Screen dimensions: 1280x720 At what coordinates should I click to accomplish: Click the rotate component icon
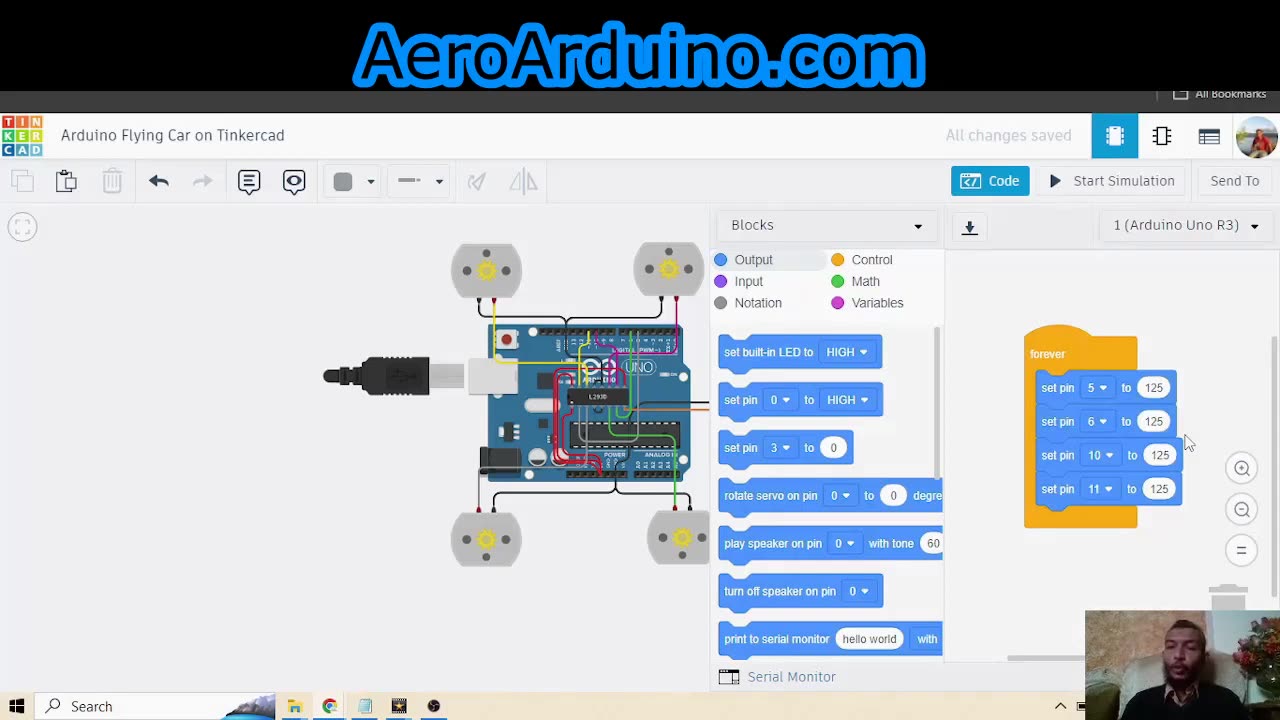click(x=477, y=181)
